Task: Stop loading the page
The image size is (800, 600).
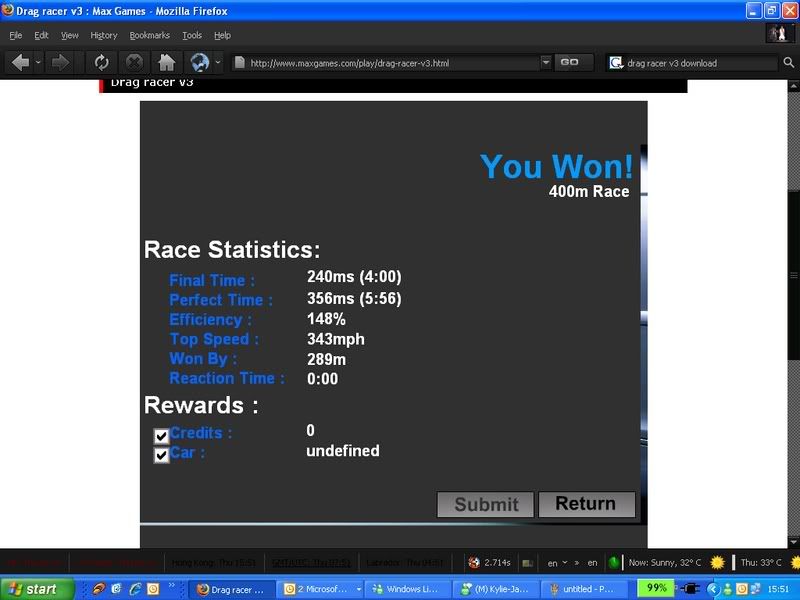Action: (x=134, y=63)
